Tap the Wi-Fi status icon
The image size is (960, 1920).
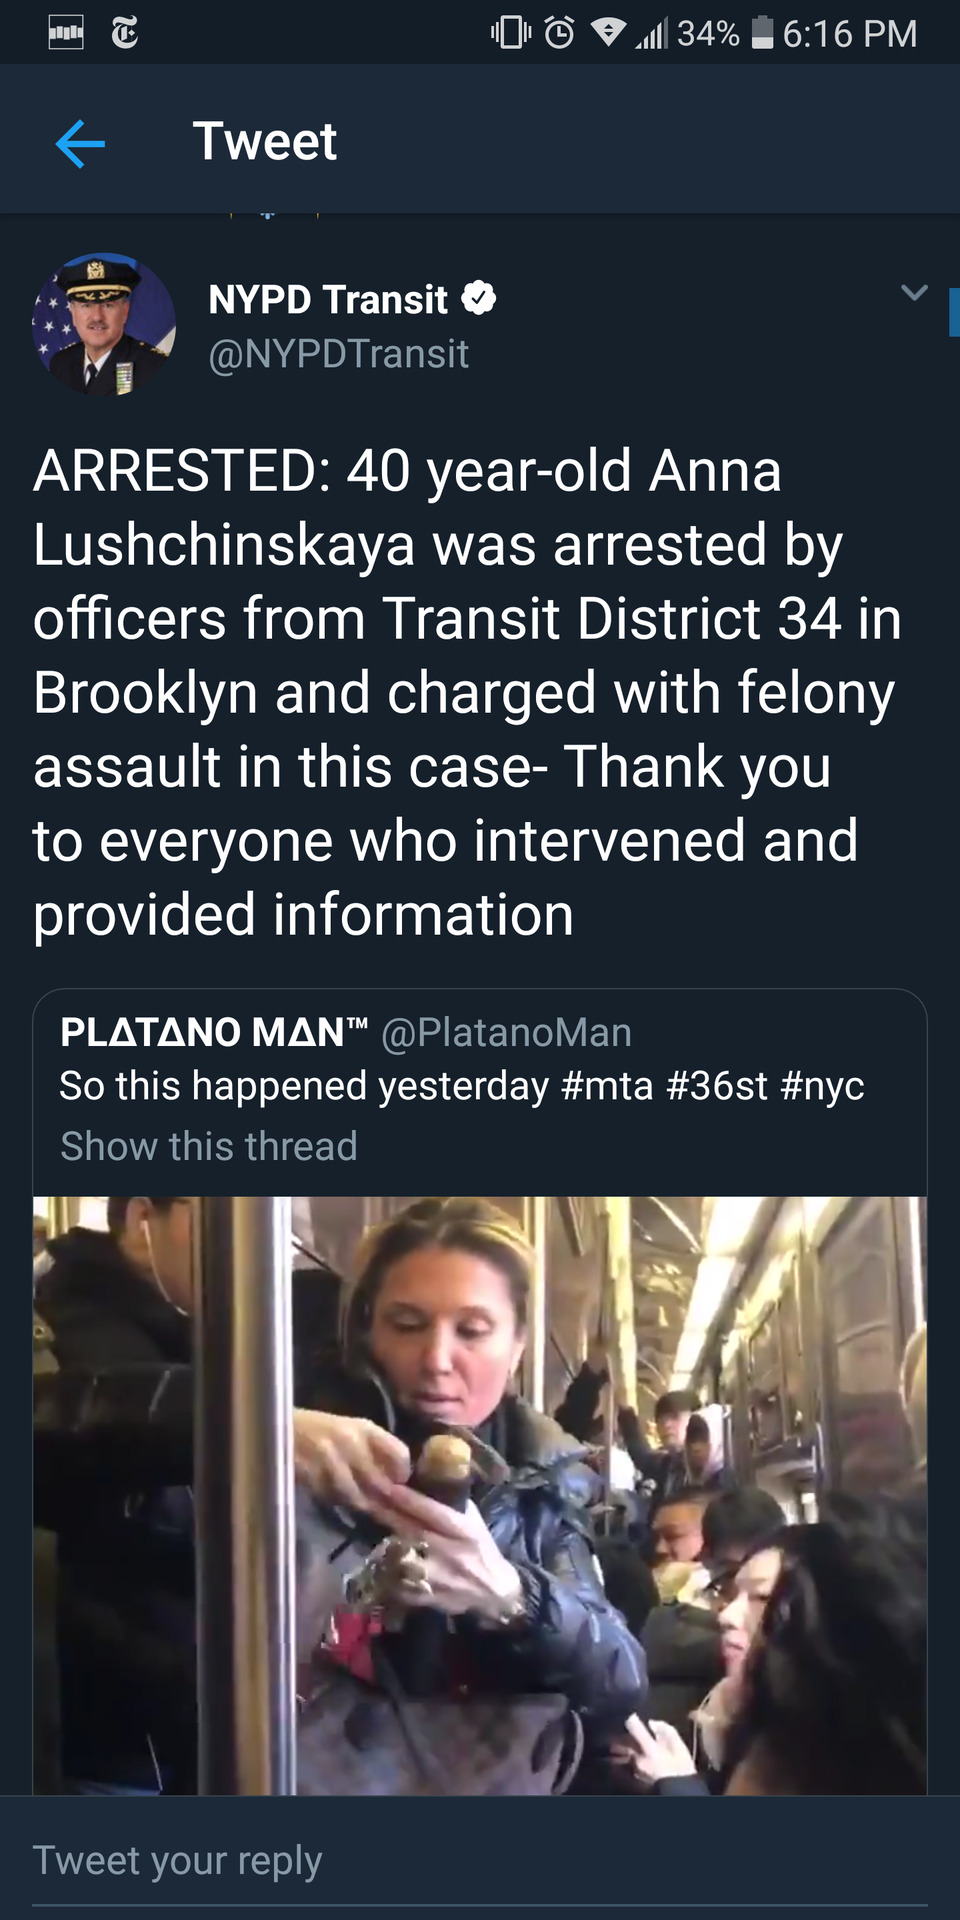point(608,33)
